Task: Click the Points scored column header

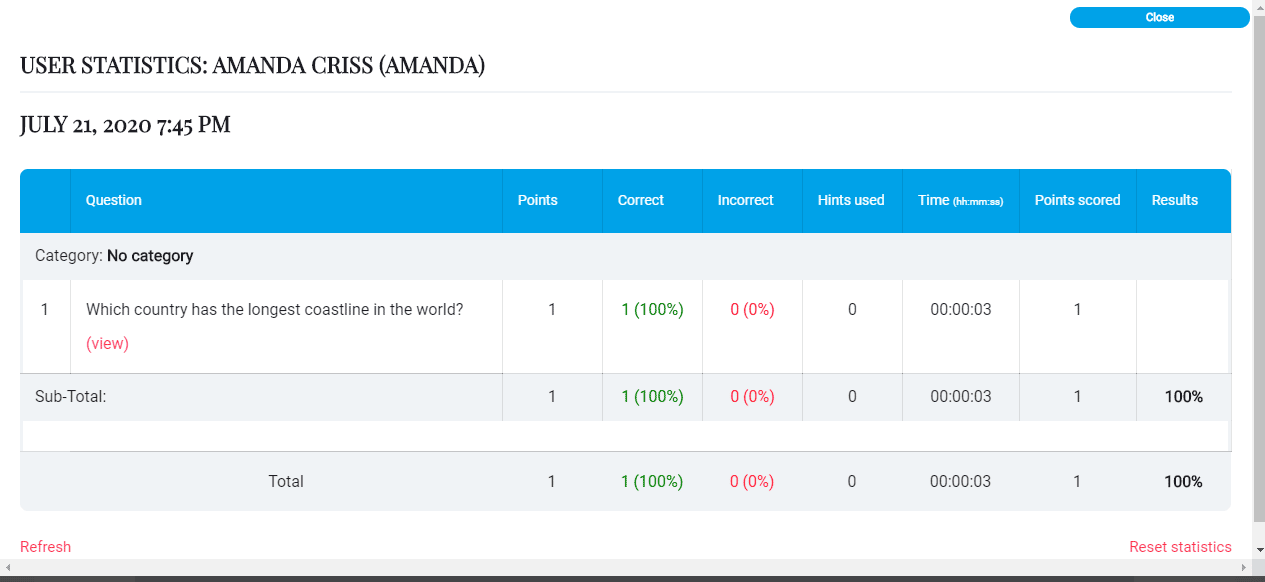Action: 1077,200
